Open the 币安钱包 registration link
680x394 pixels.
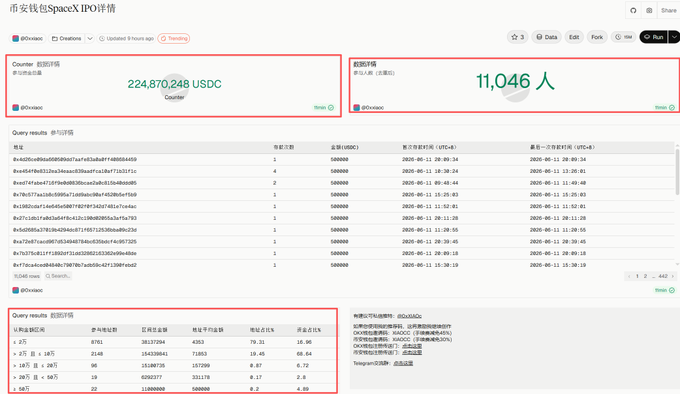click(412, 352)
